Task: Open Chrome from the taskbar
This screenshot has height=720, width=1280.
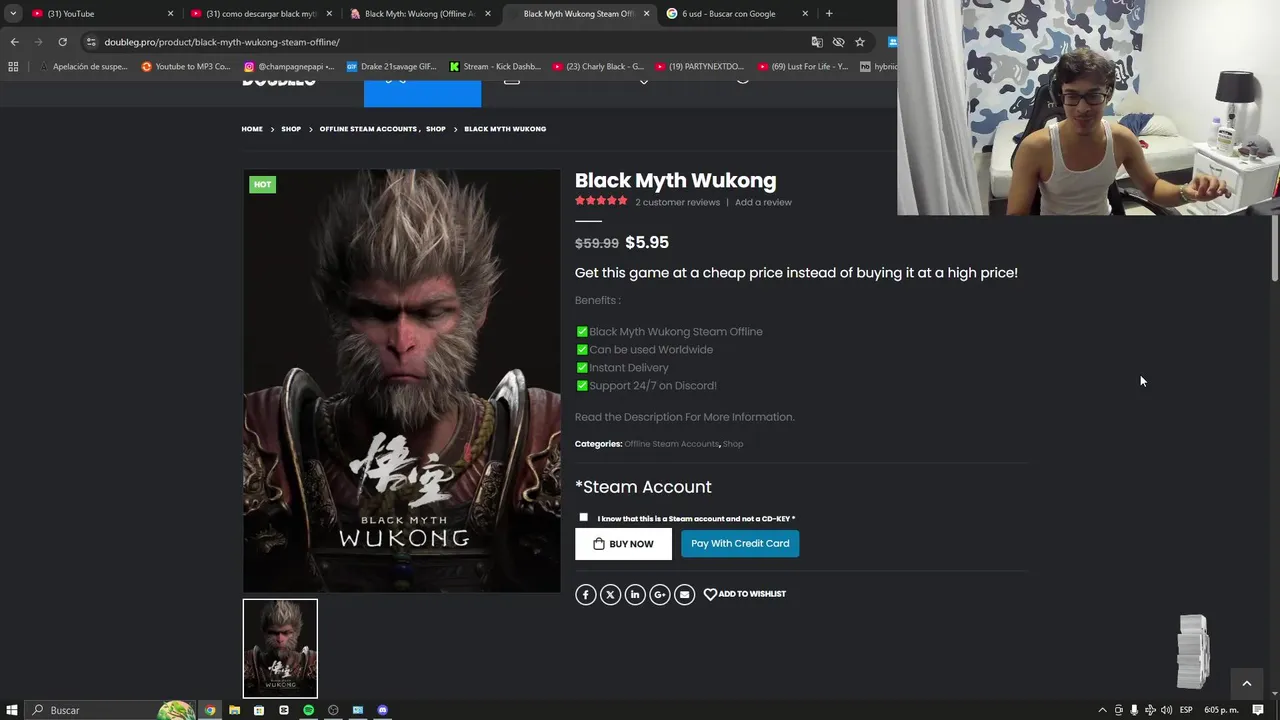Action: pos(210,710)
